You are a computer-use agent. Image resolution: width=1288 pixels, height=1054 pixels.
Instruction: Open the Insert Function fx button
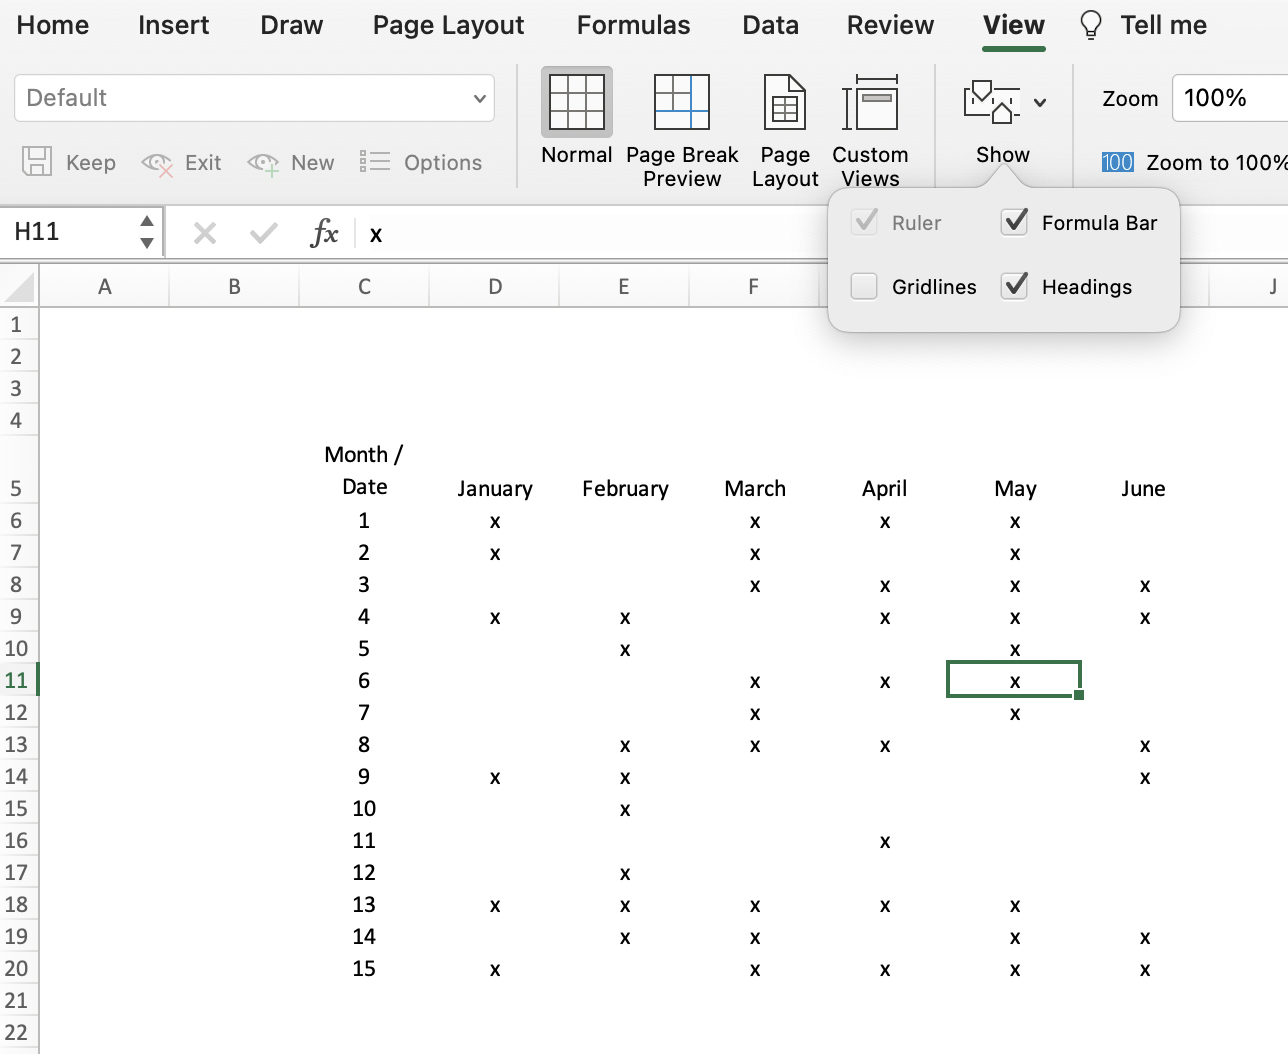[x=324, y=233]
